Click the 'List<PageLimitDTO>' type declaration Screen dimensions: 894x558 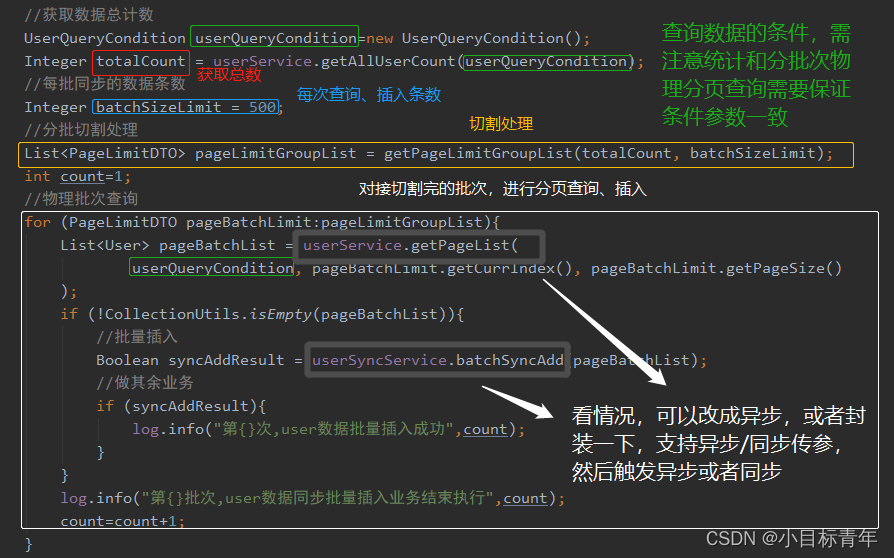[x=105, y=153]
